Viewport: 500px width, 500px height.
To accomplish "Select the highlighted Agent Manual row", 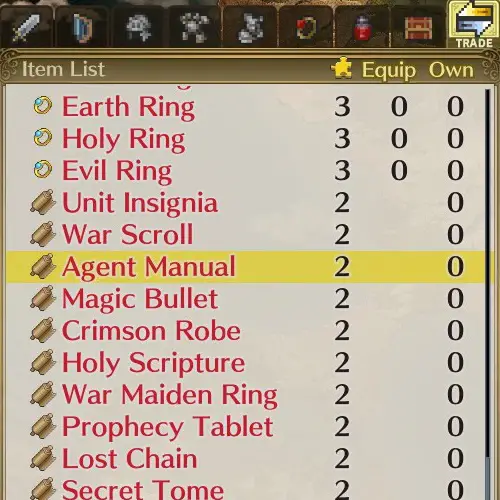I will (x=245, y=267).
